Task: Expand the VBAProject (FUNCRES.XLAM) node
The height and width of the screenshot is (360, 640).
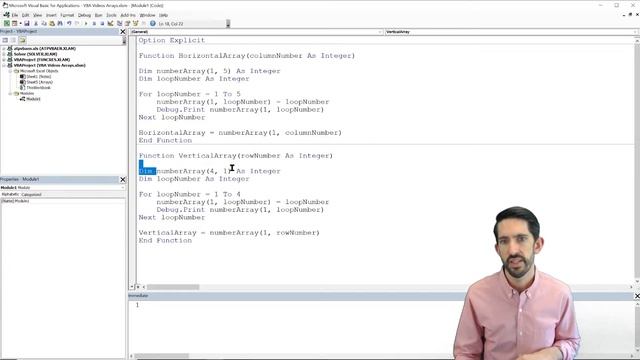Action: [4, 60]
